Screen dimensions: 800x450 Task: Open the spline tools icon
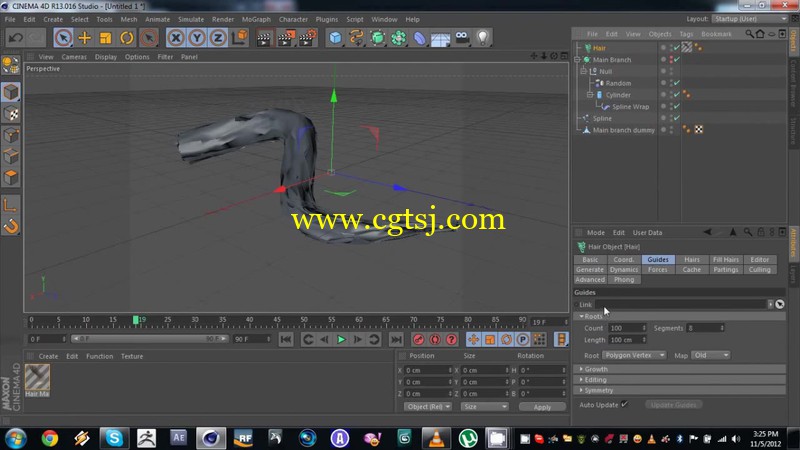(x=356, y=38)
